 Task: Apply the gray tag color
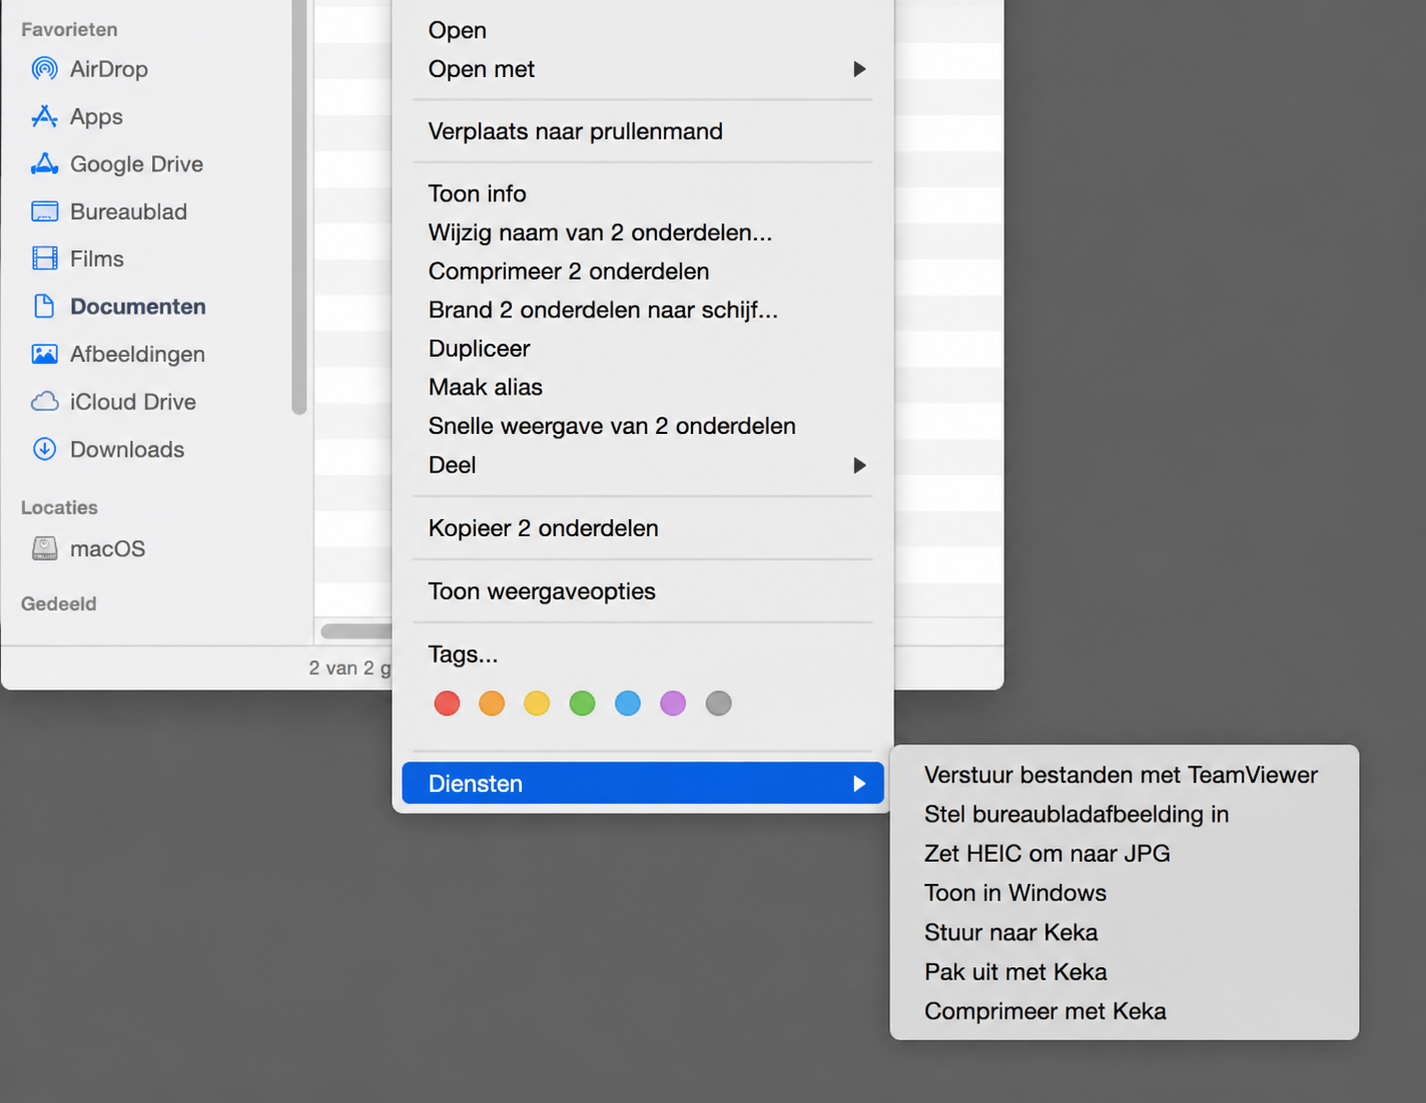coord(718,703)
